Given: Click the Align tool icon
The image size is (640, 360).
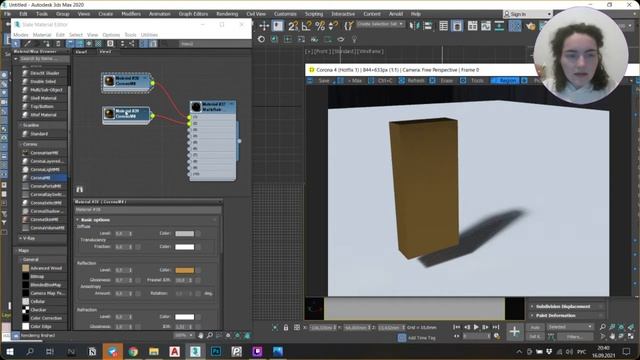Looking at the screenshot, I should [428, 26].
